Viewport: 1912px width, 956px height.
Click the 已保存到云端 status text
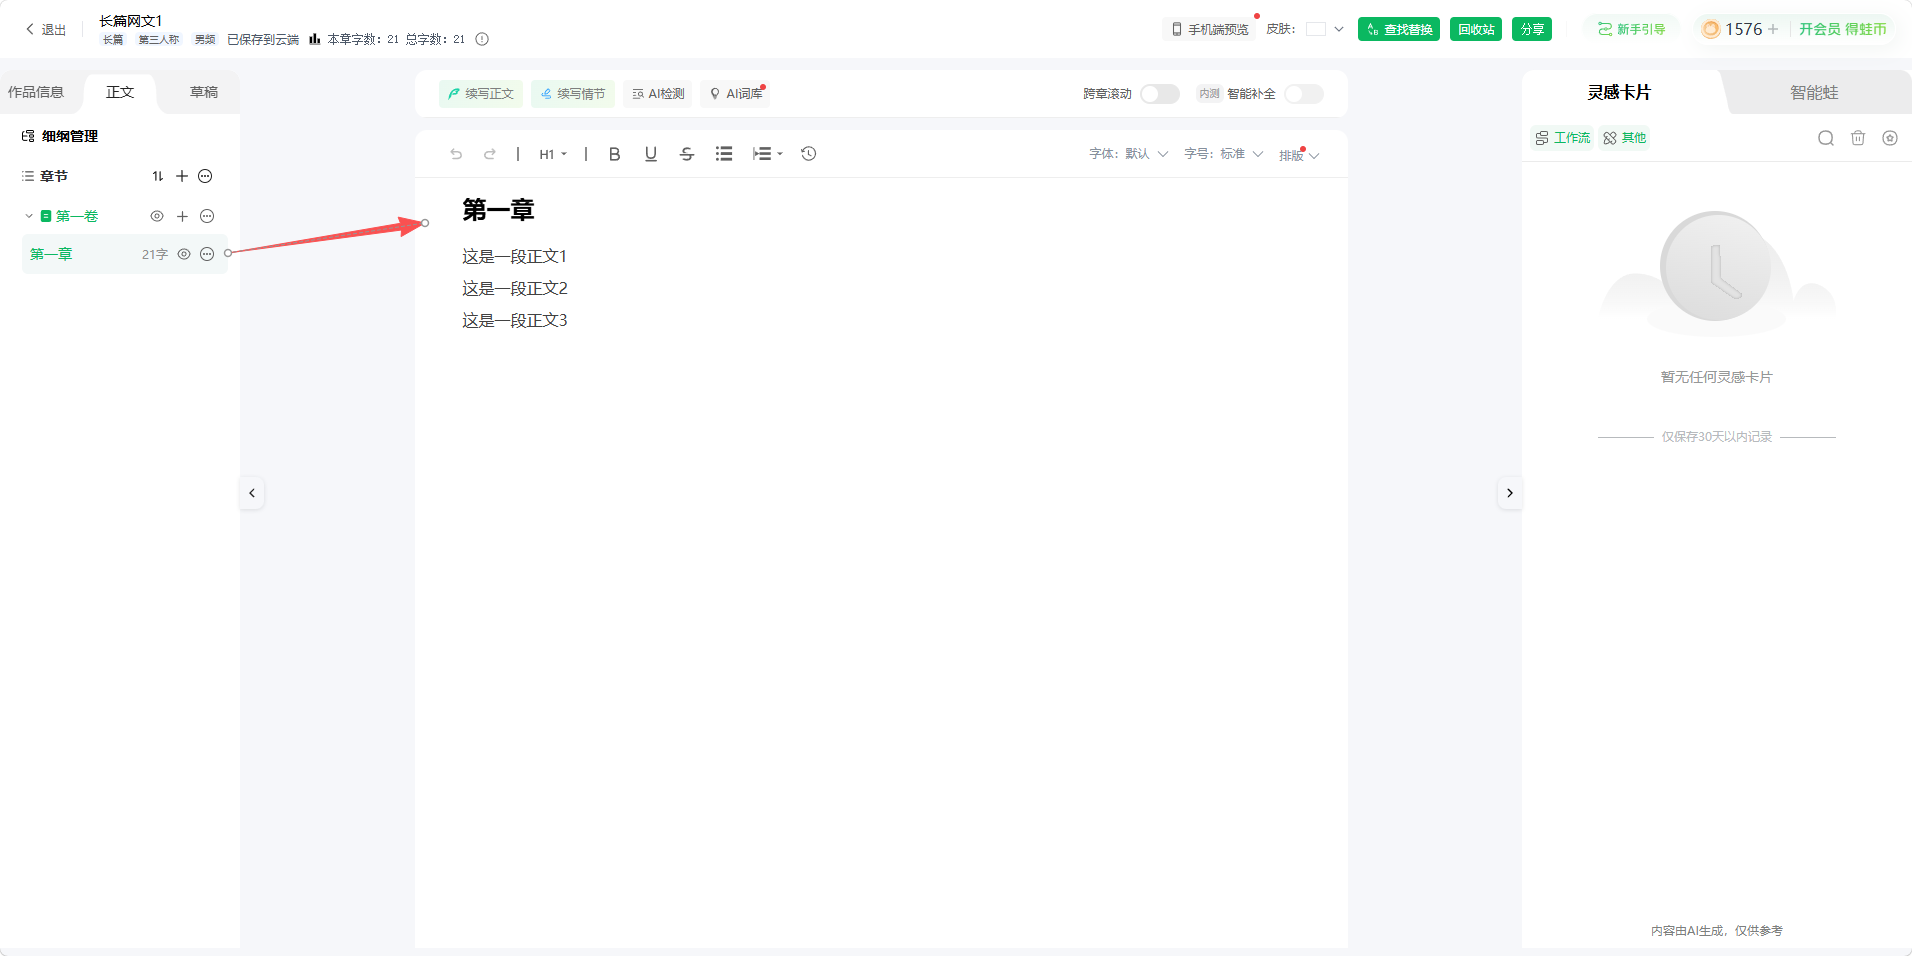[263, 39]
